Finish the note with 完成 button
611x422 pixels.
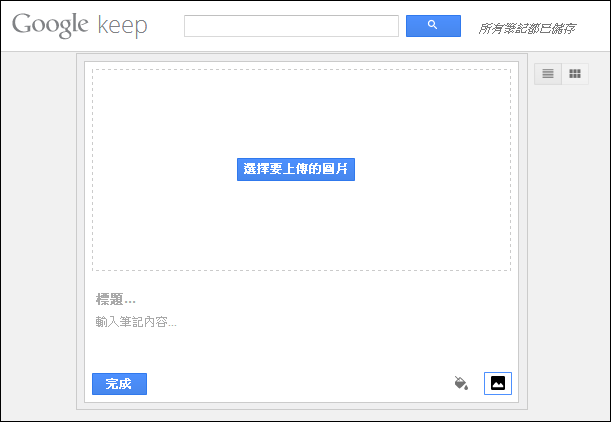coord(119,384)
